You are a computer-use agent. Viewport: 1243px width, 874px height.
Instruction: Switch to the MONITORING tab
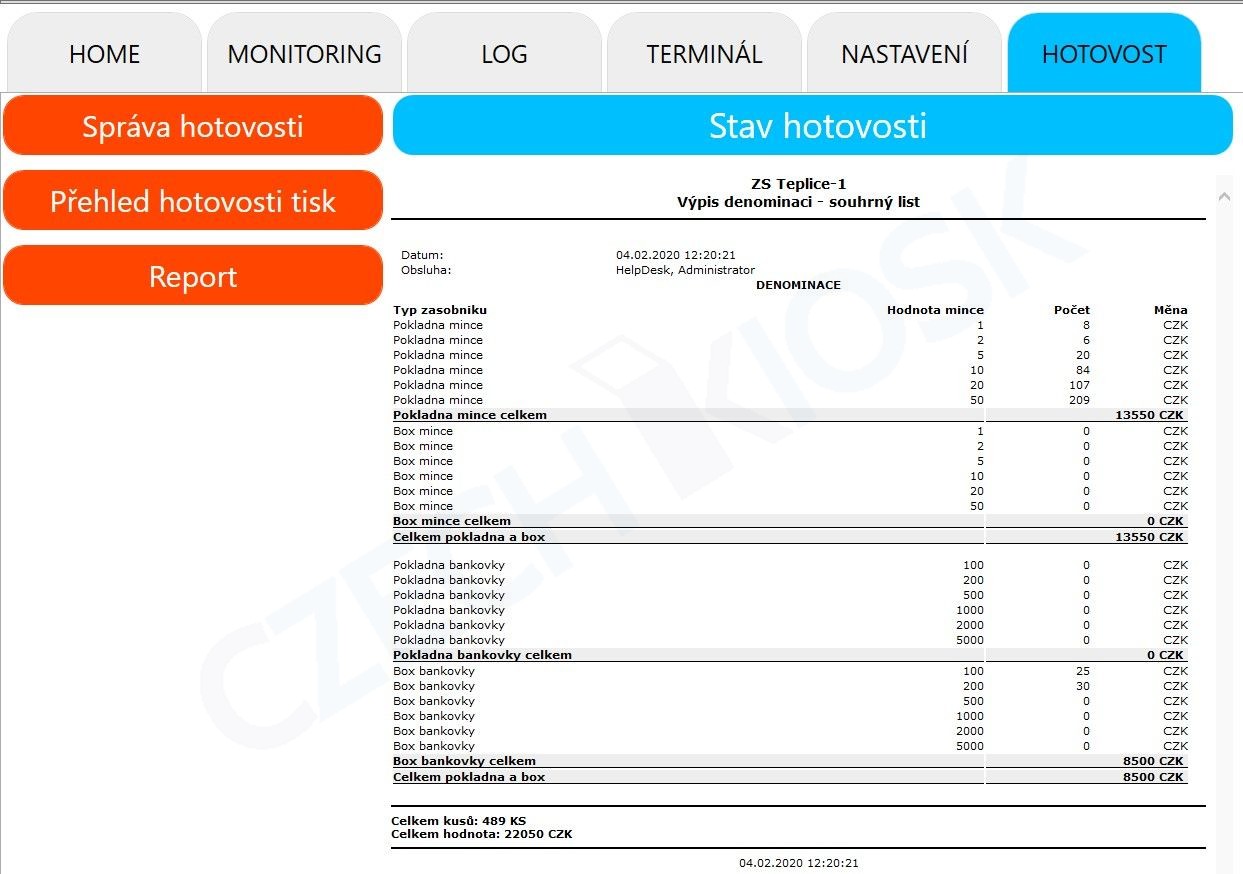304,53
